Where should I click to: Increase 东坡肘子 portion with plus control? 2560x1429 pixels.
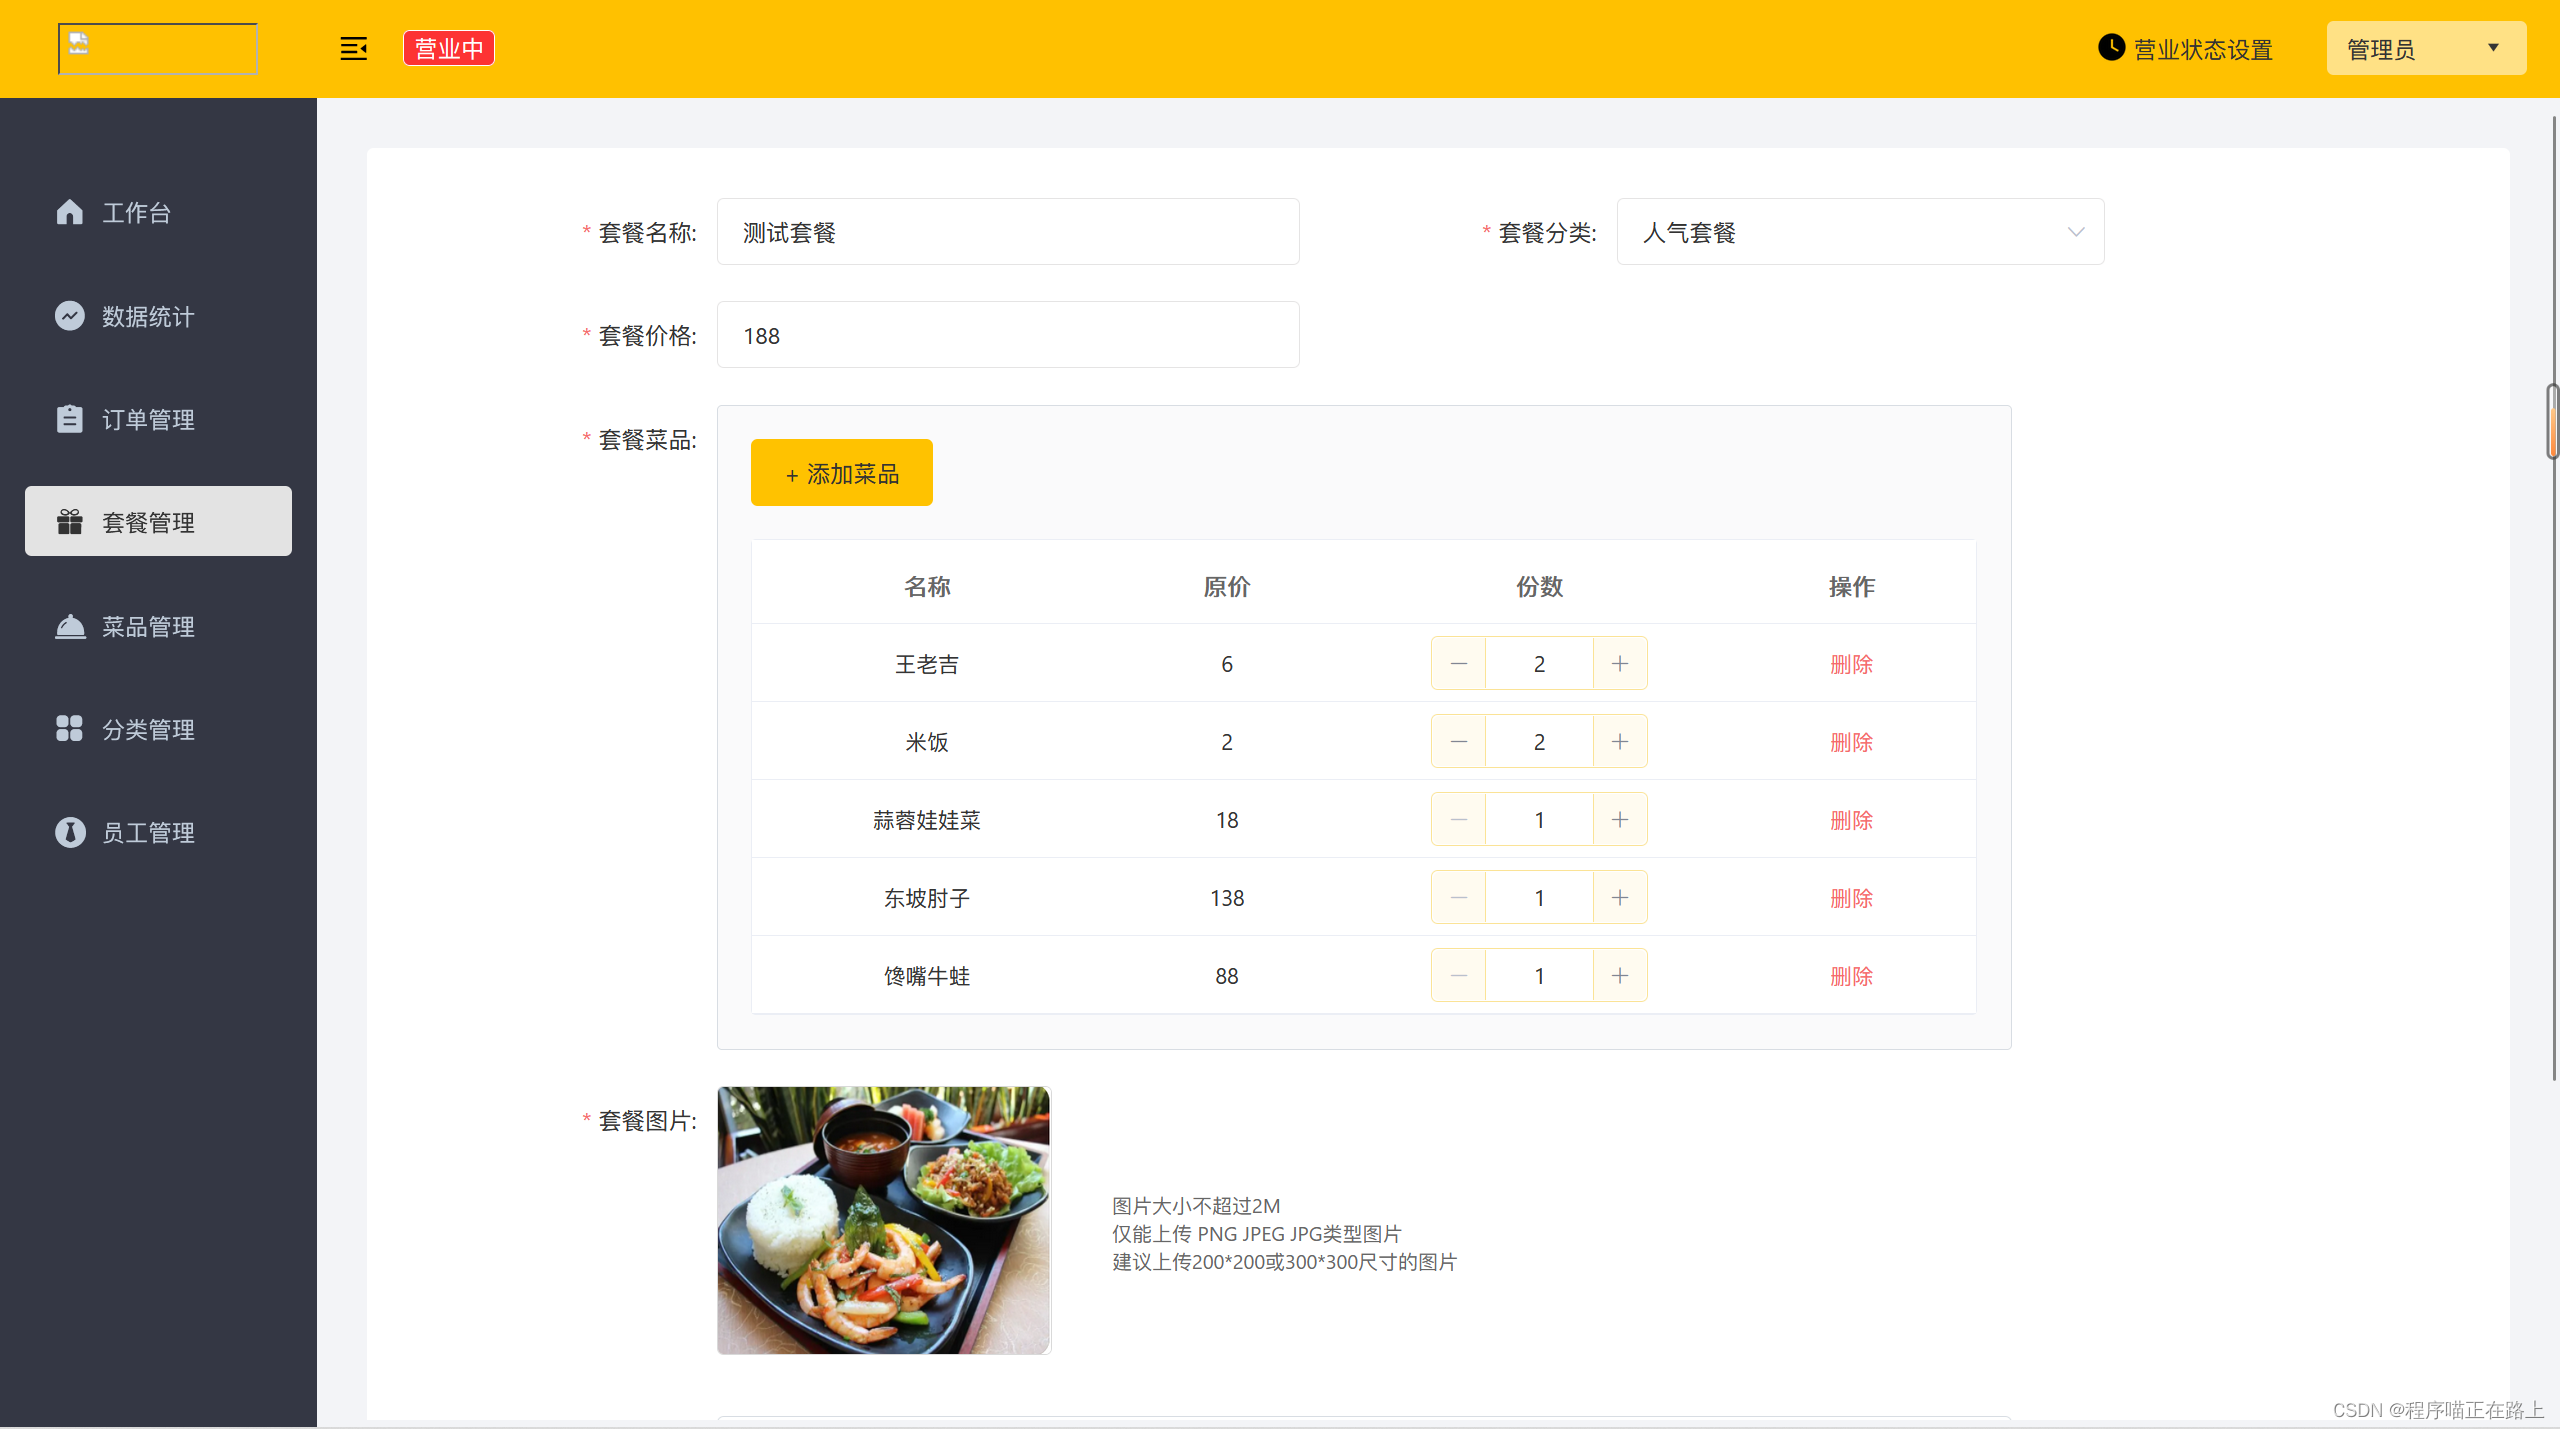(1620, 897)
